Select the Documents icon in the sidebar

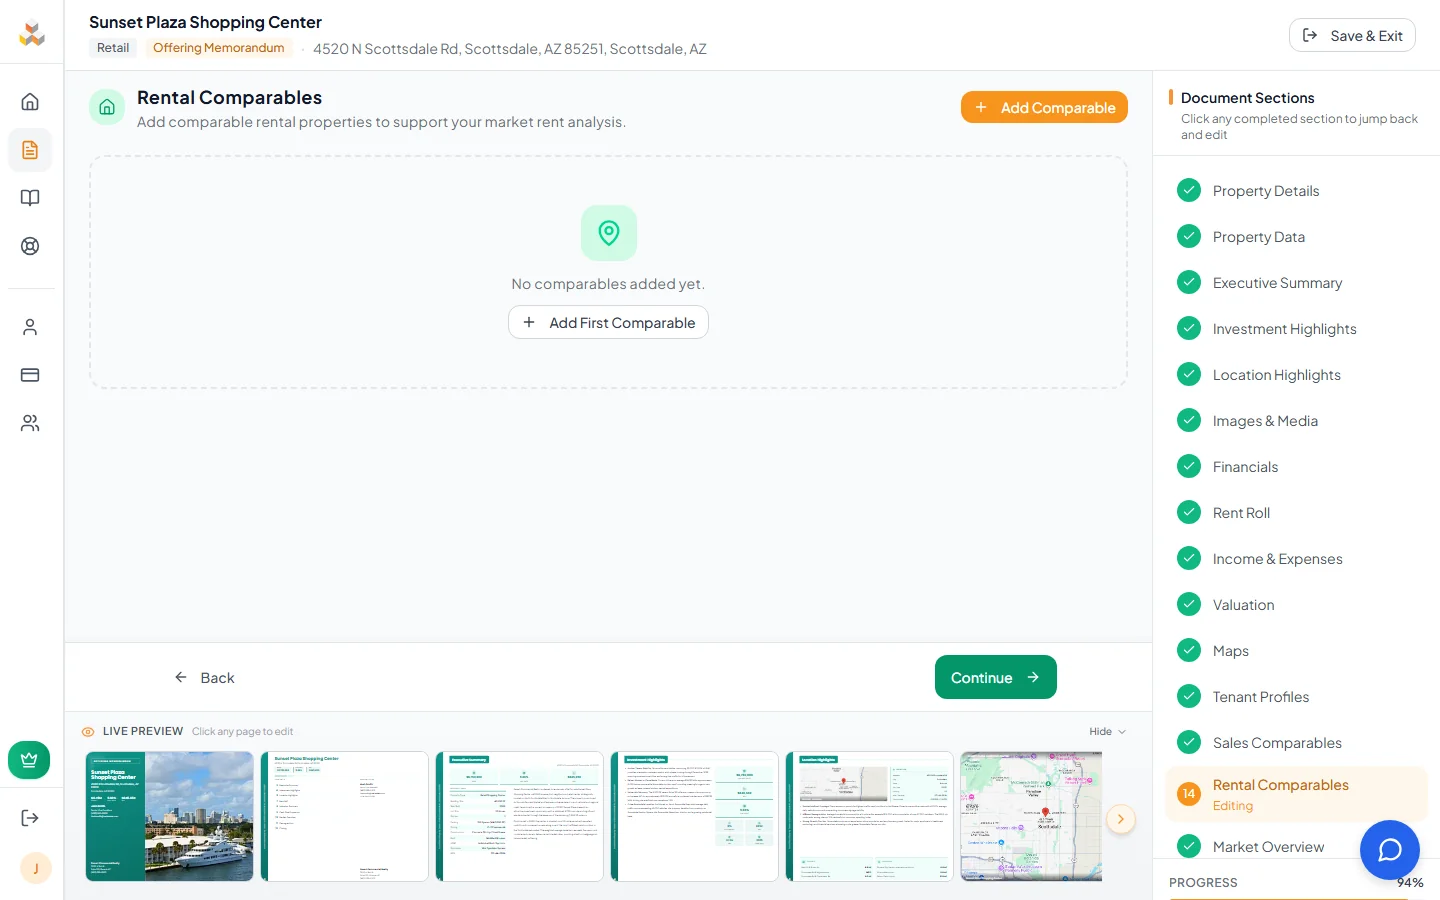pyautogui.click(x=31, y=150)
